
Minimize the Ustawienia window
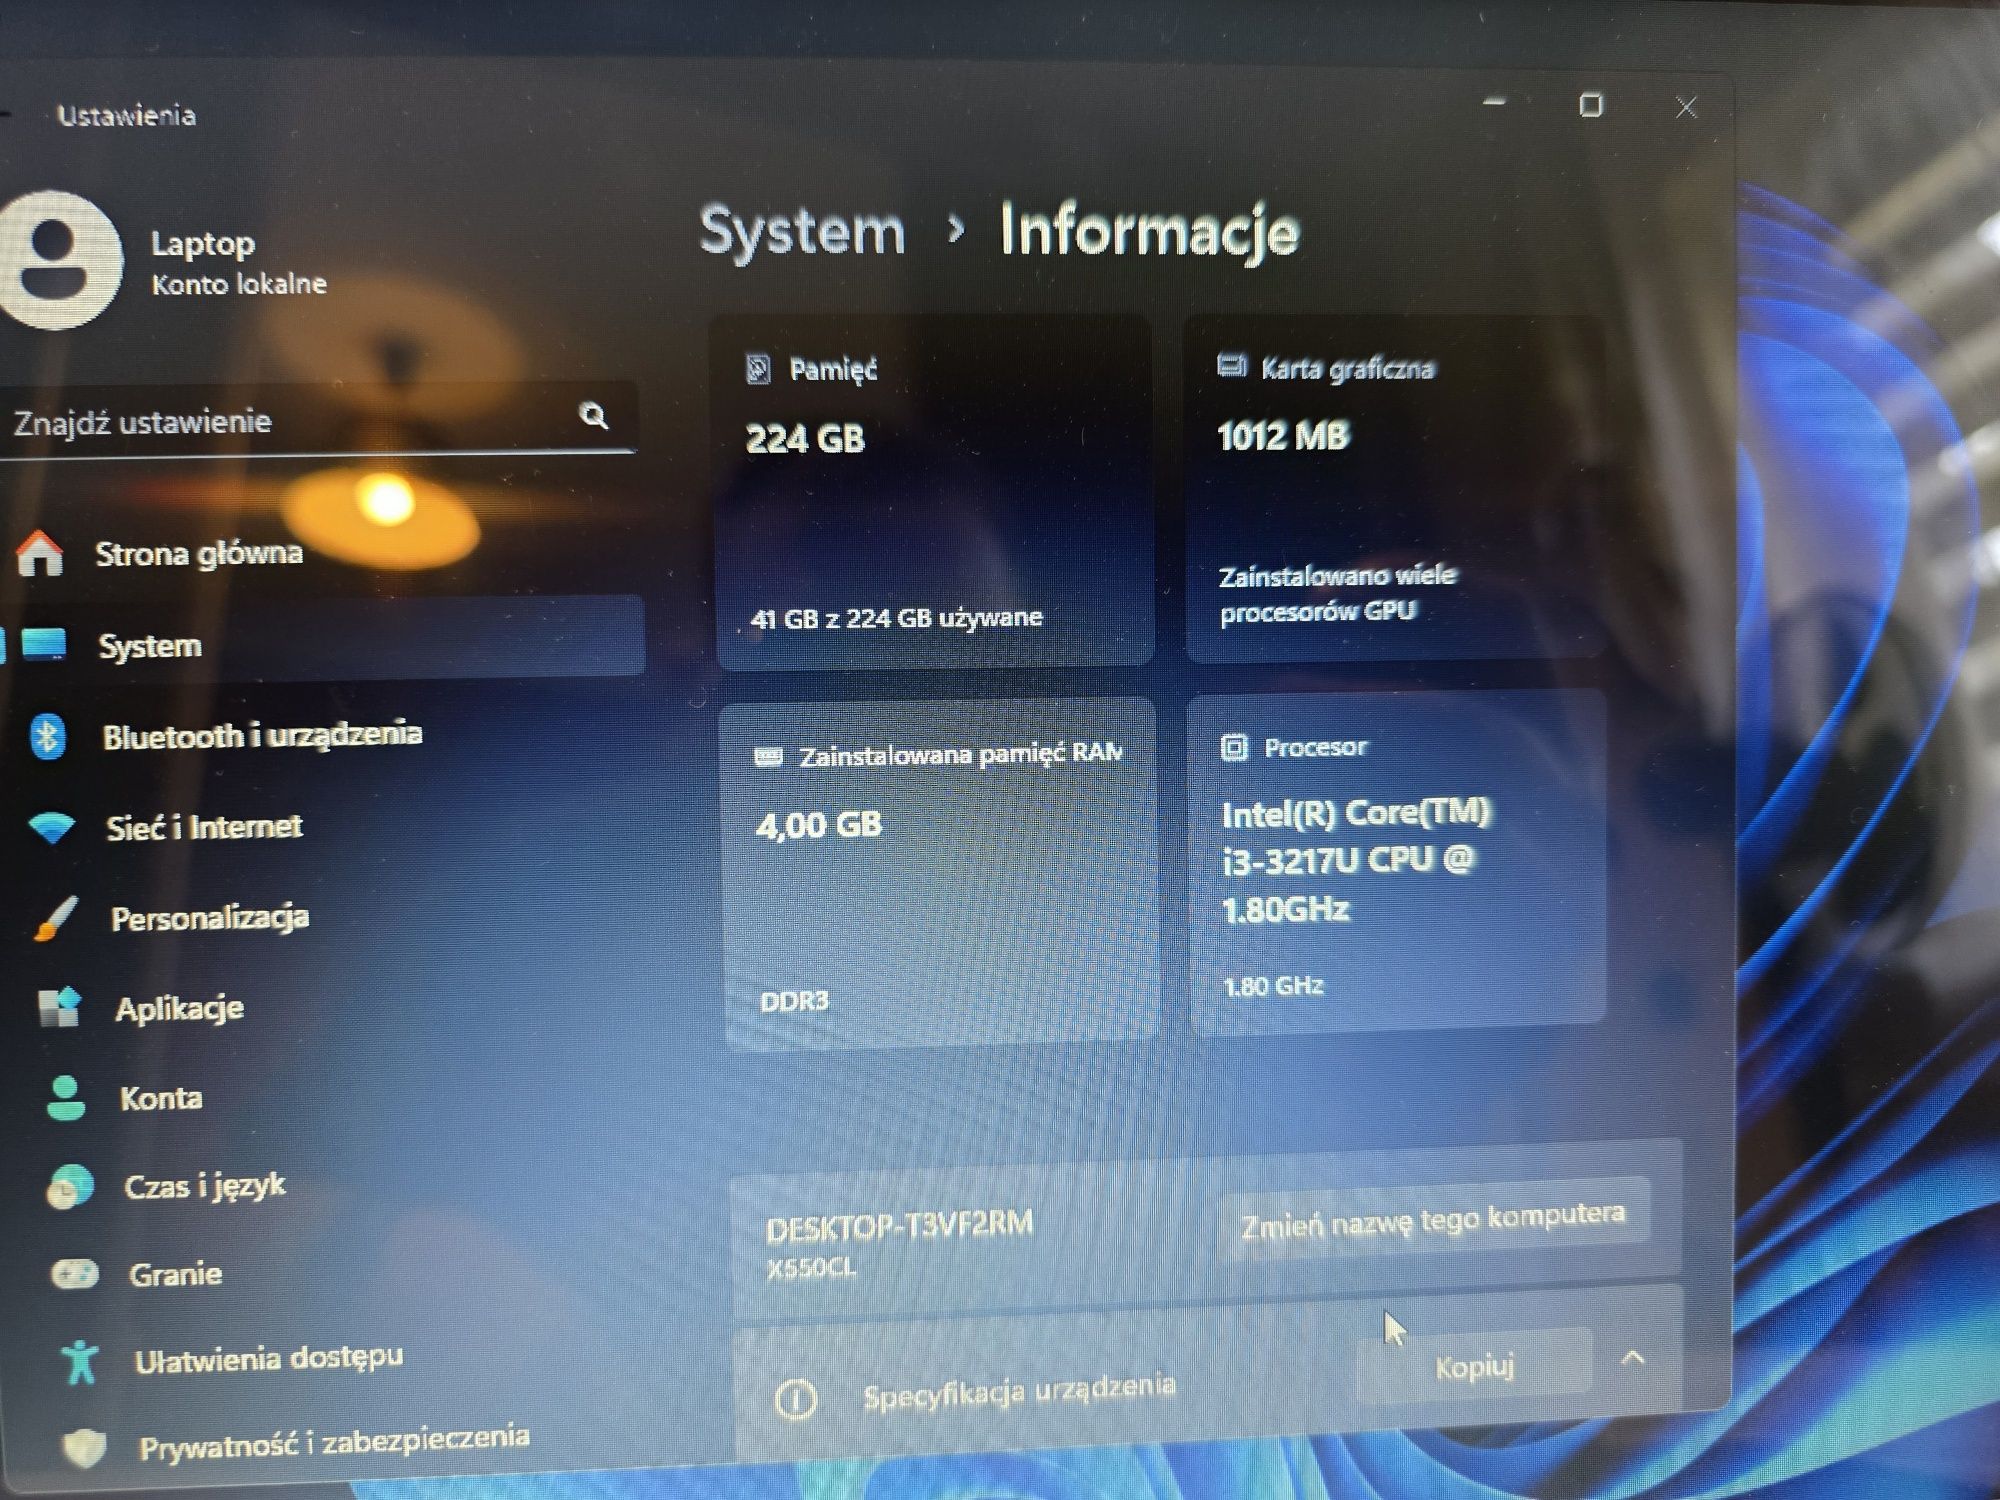[1495, 102]
